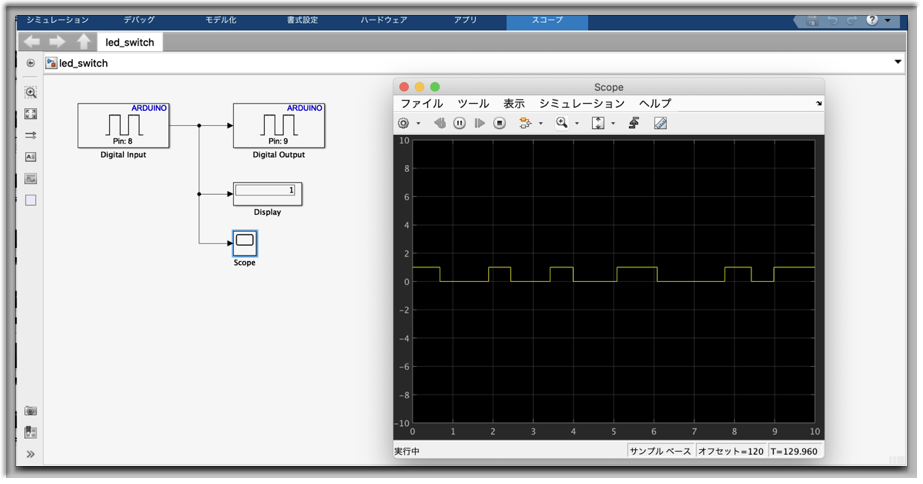The width and height of the screenshot is (923, 484).
Task: Open the 書式設定 ribbon tab
Action: click(303, 20)
